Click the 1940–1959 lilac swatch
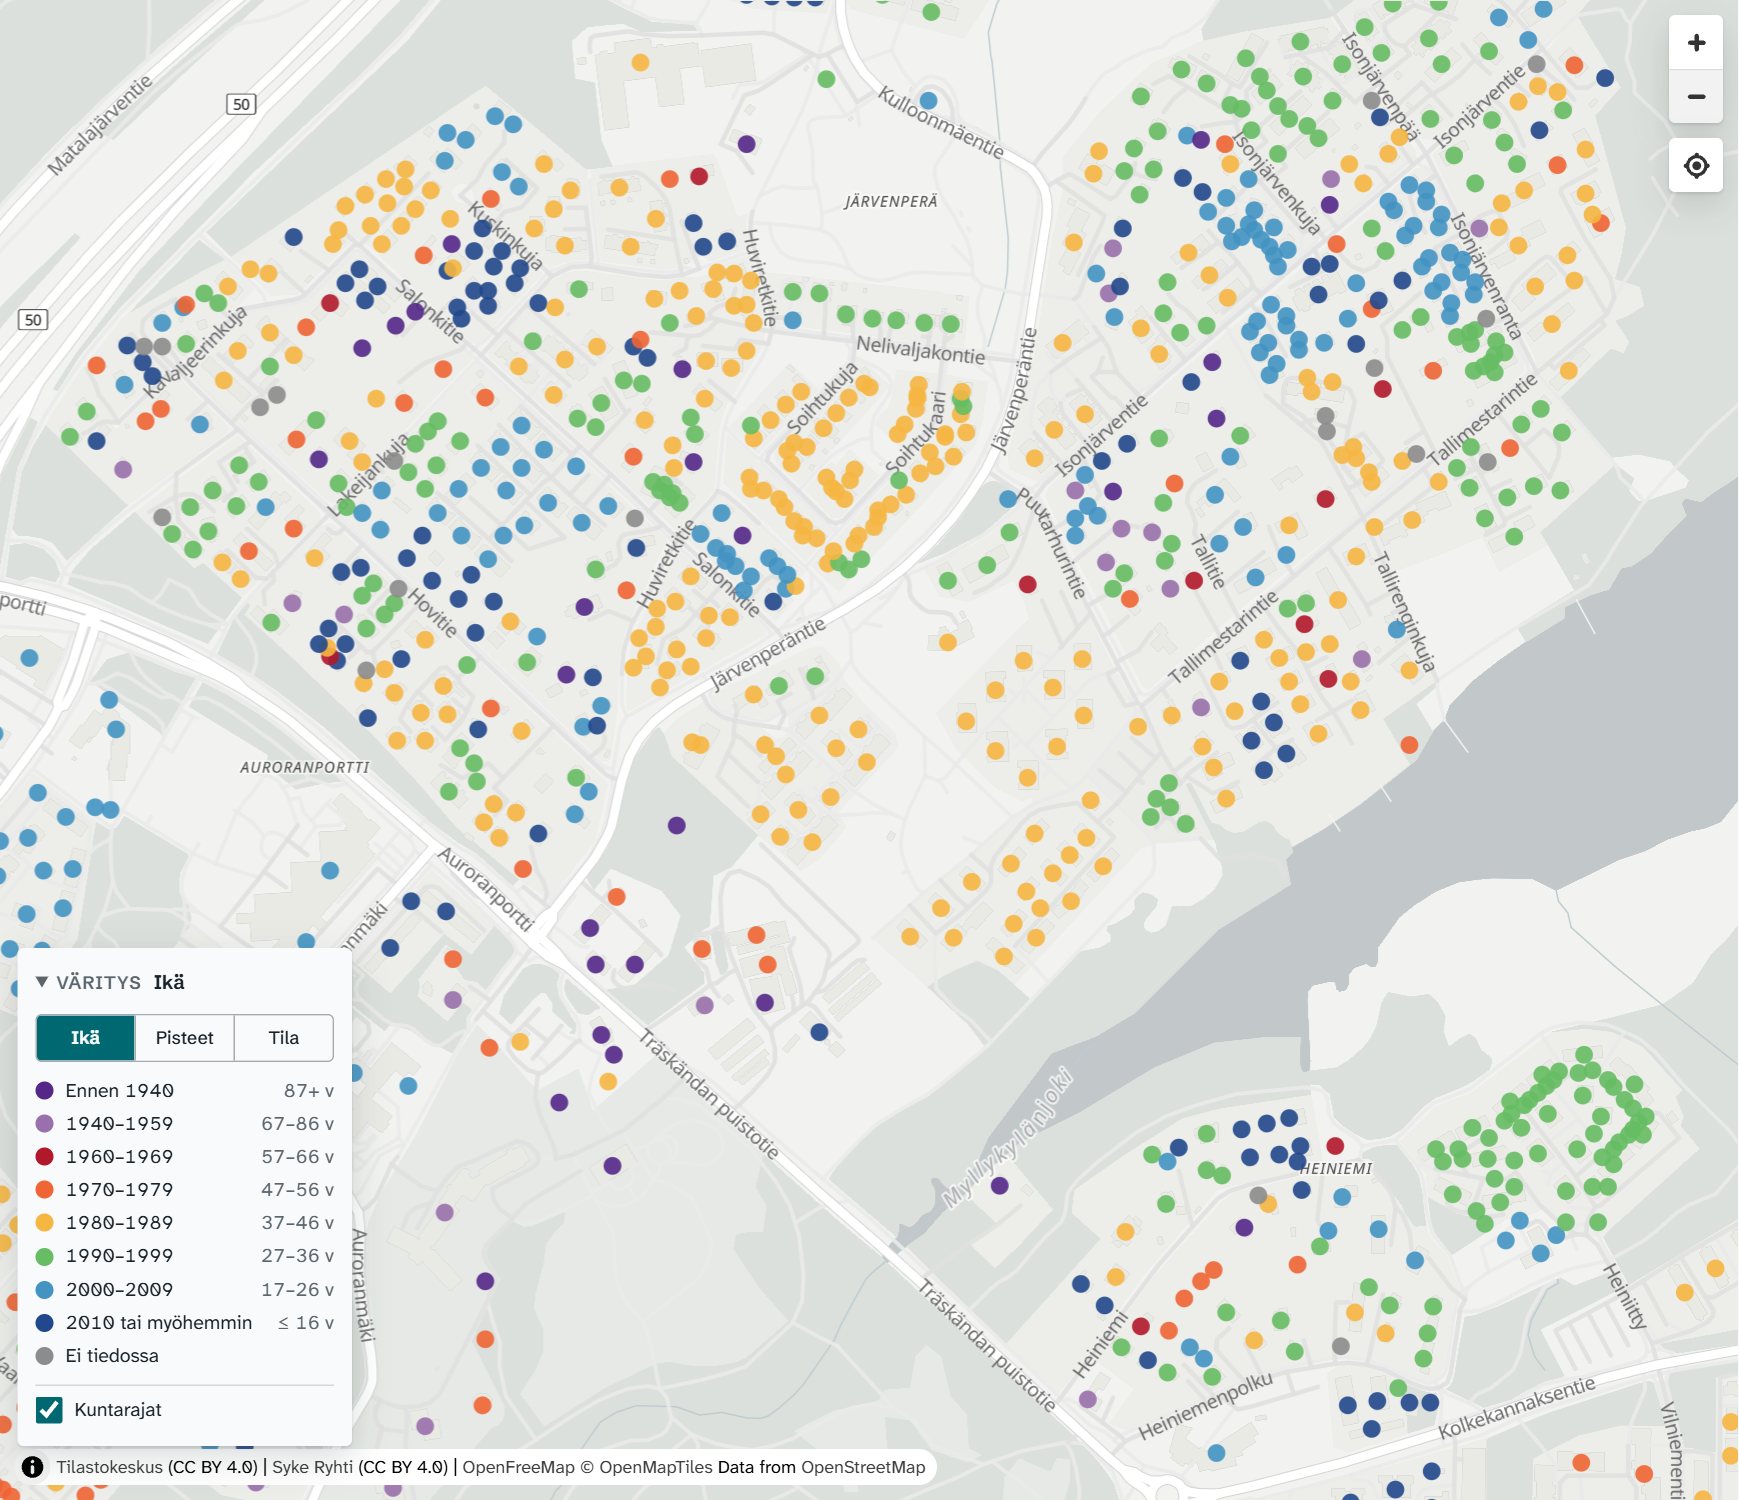Screen dimensions: 1739x1500 pos(44,1123)
